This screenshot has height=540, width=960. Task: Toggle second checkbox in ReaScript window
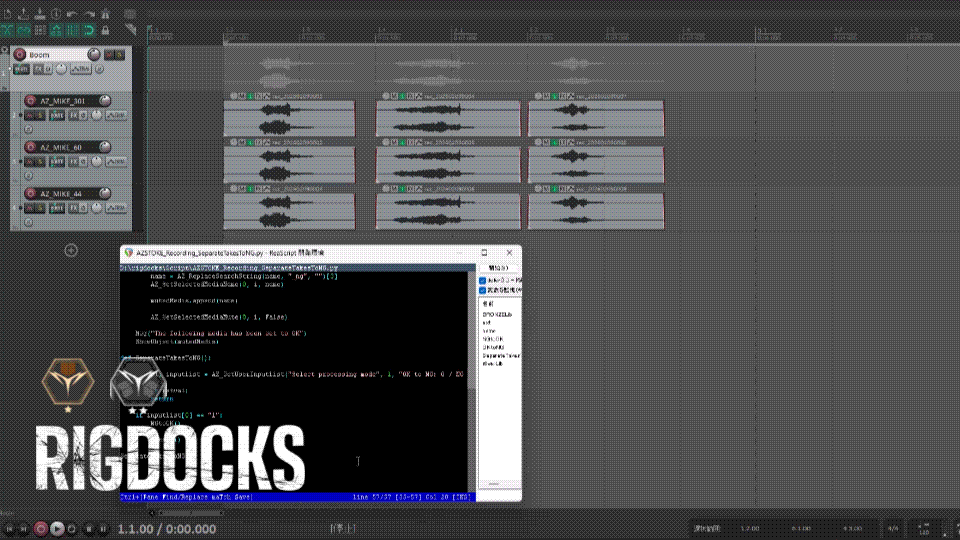click(482, 290)
